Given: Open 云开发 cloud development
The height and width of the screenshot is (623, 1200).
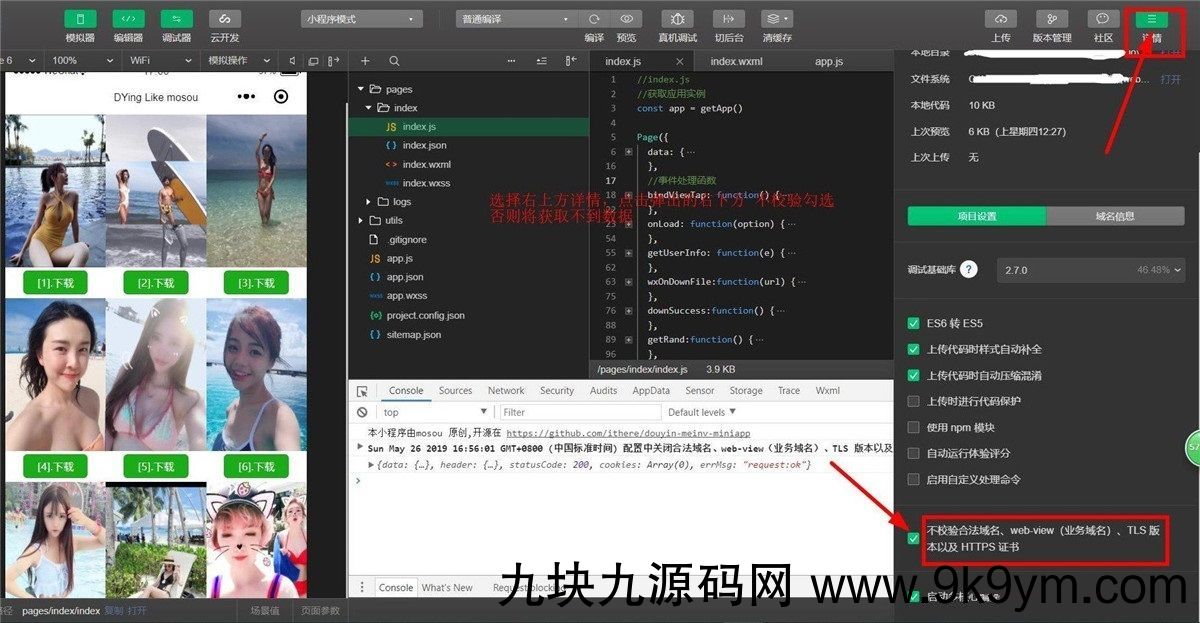Looking at the screenshot, I should pos(224,19).
